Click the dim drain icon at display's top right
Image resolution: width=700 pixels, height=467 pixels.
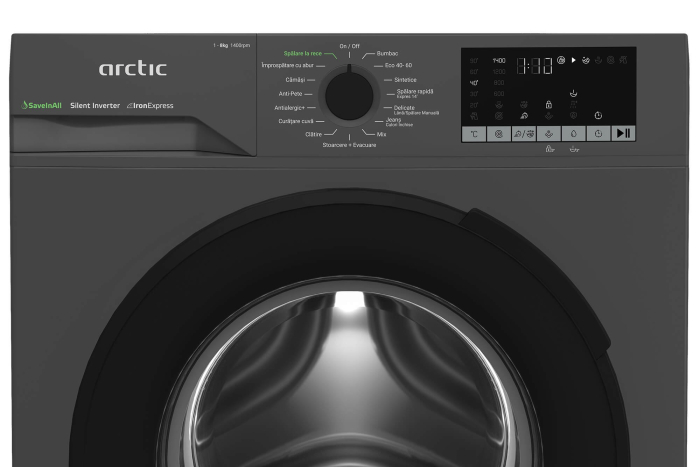point(623,60)
